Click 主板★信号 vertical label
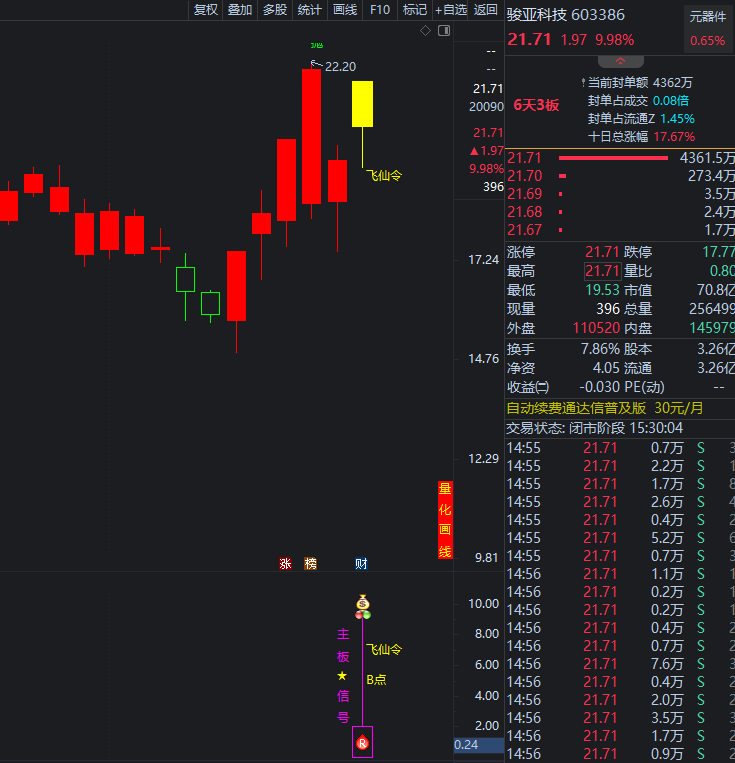Viewport: 735px width, 763px height. 343,675
